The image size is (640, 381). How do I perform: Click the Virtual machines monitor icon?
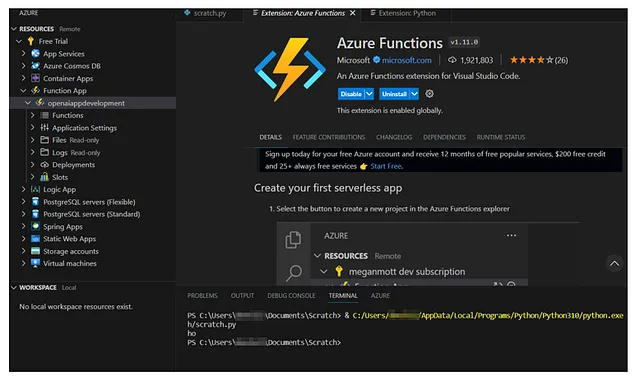[x=36, y=263]
